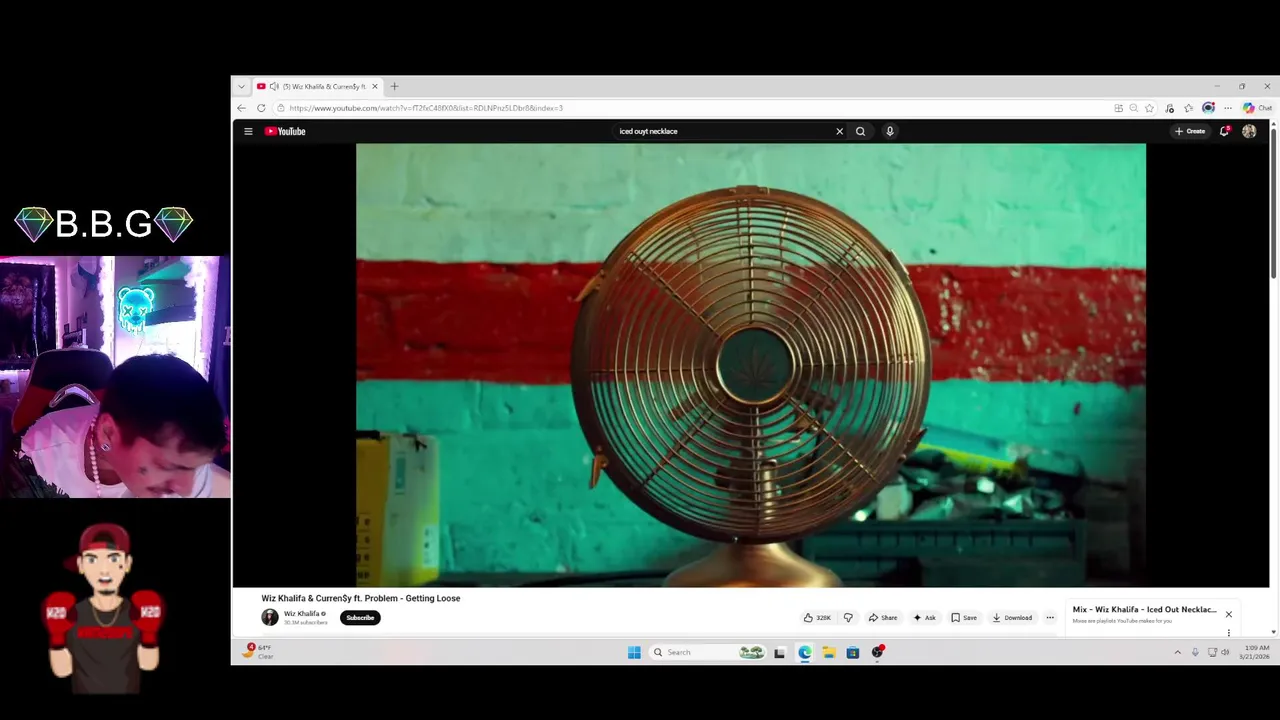
Task: Share the Getting Loose video
Action: pos(883,617)
